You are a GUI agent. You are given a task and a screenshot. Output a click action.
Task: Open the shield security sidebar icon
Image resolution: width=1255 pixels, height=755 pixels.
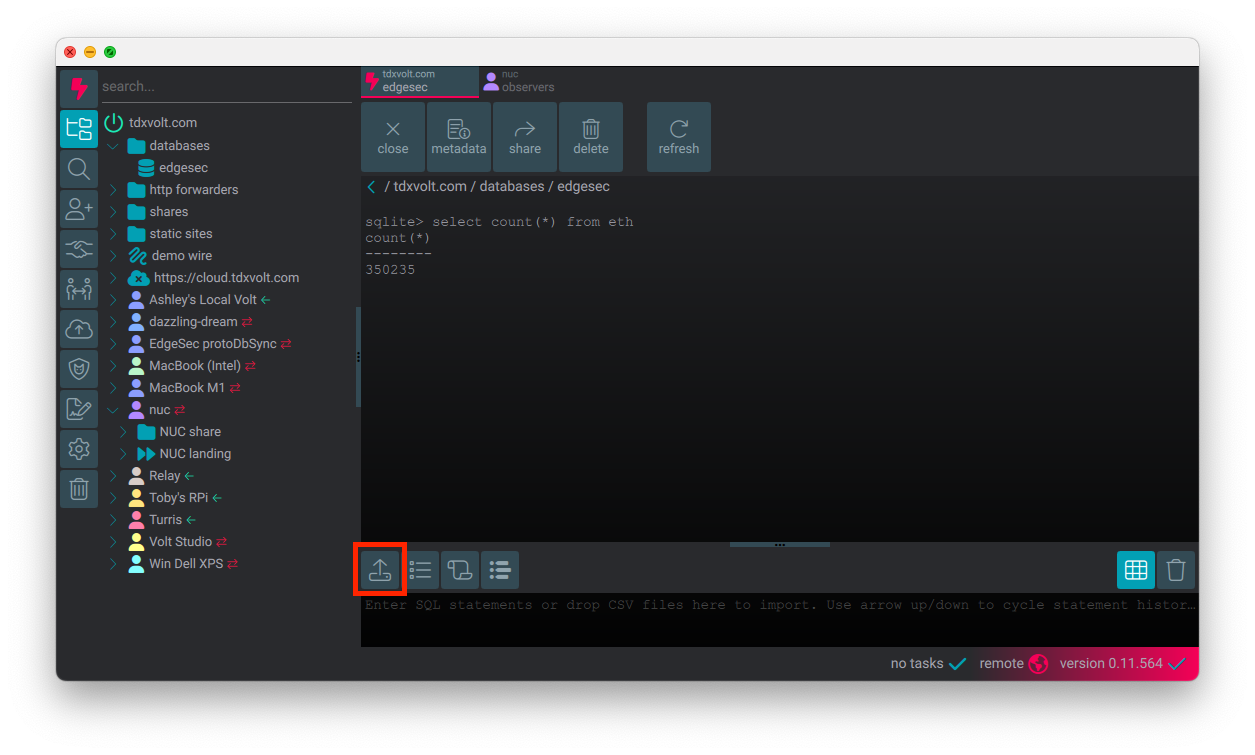click(x=79, y=369)
